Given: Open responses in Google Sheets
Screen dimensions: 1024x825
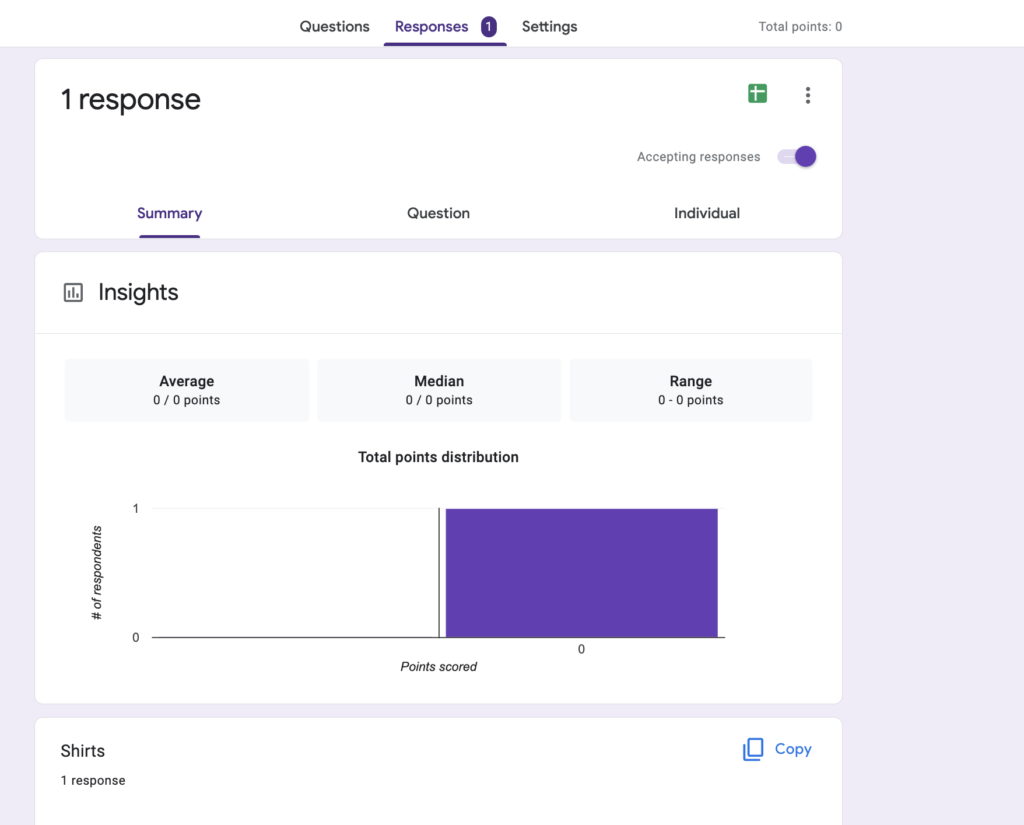Looking at the screenshot, I should pyautogui.click(x=757, y=93).
